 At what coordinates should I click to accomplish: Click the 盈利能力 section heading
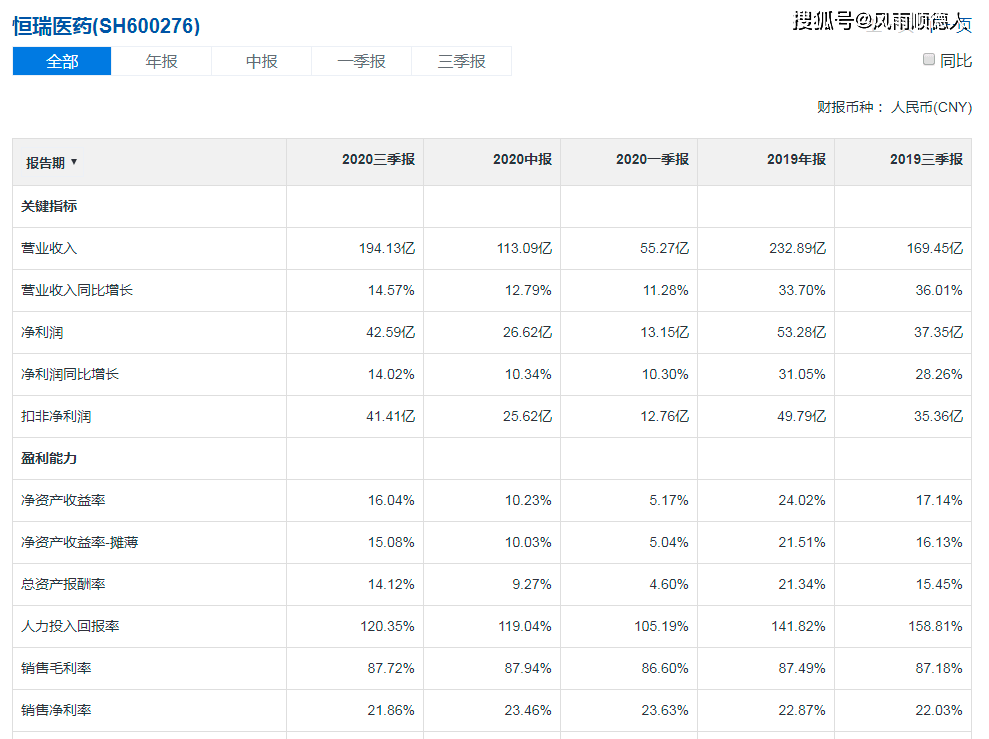49,458
